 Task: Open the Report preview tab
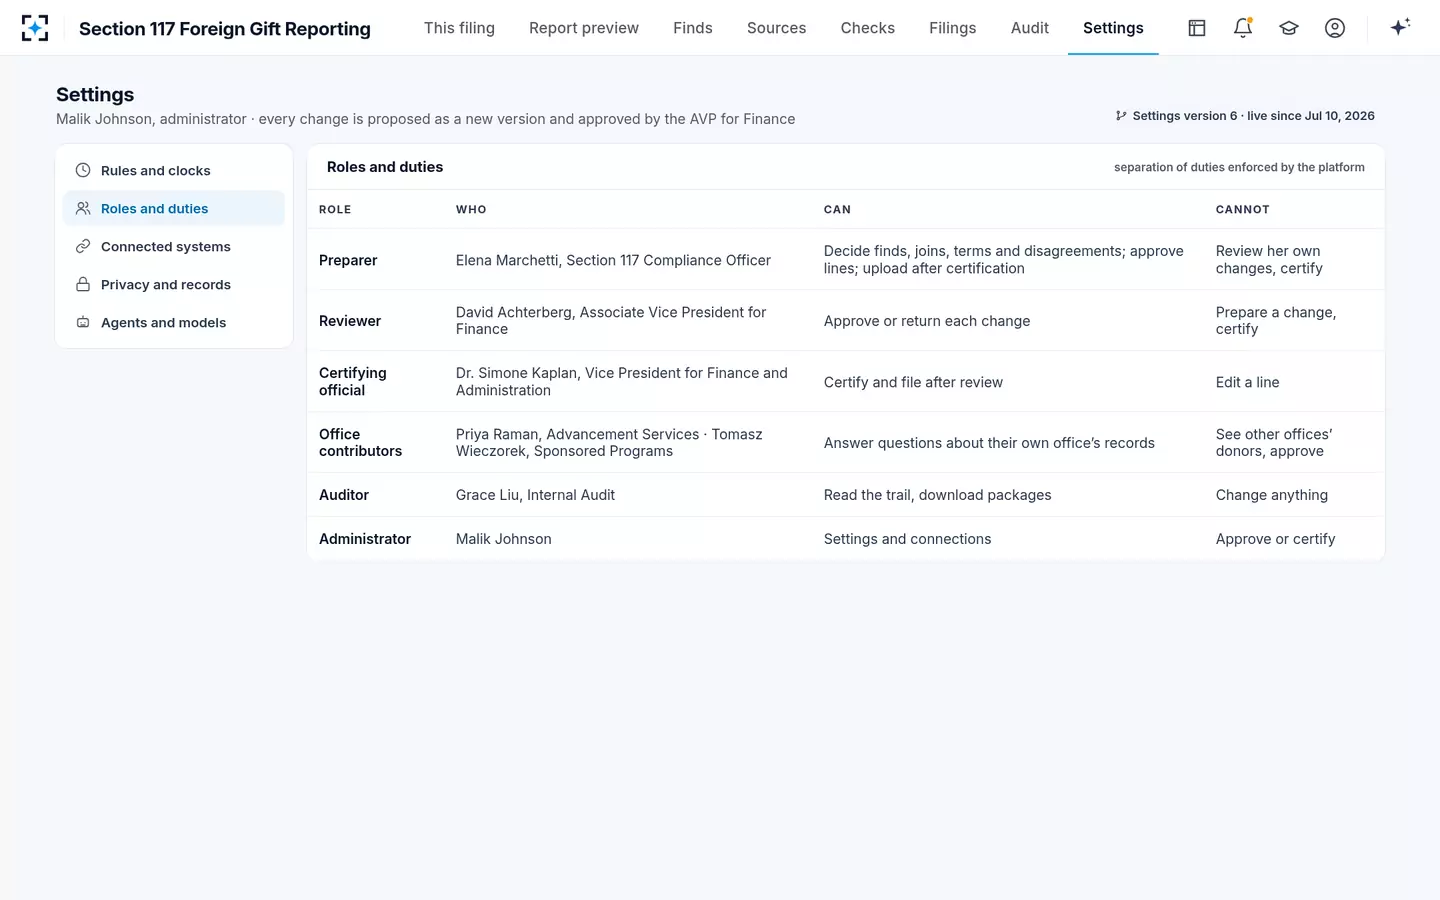click(584, 28)
